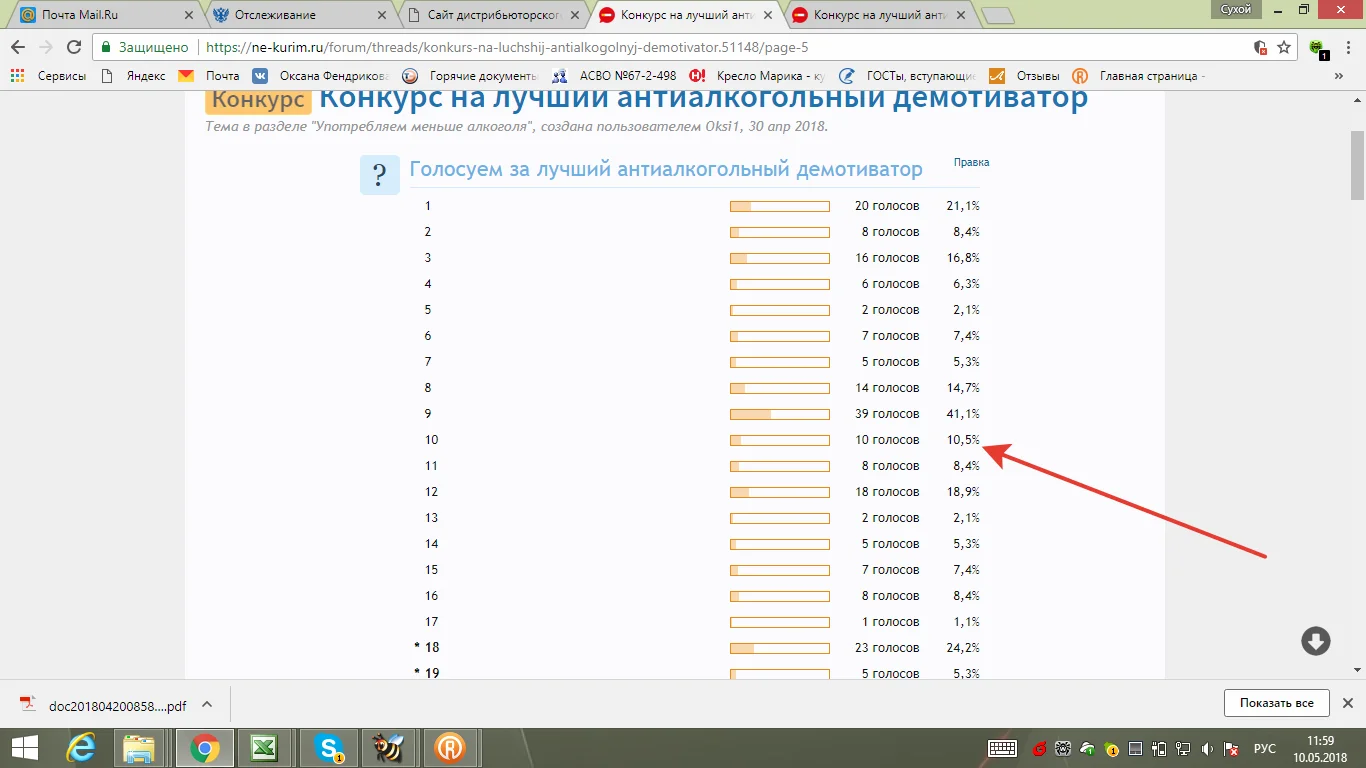Open the Почта bookmark

[210, 76]
